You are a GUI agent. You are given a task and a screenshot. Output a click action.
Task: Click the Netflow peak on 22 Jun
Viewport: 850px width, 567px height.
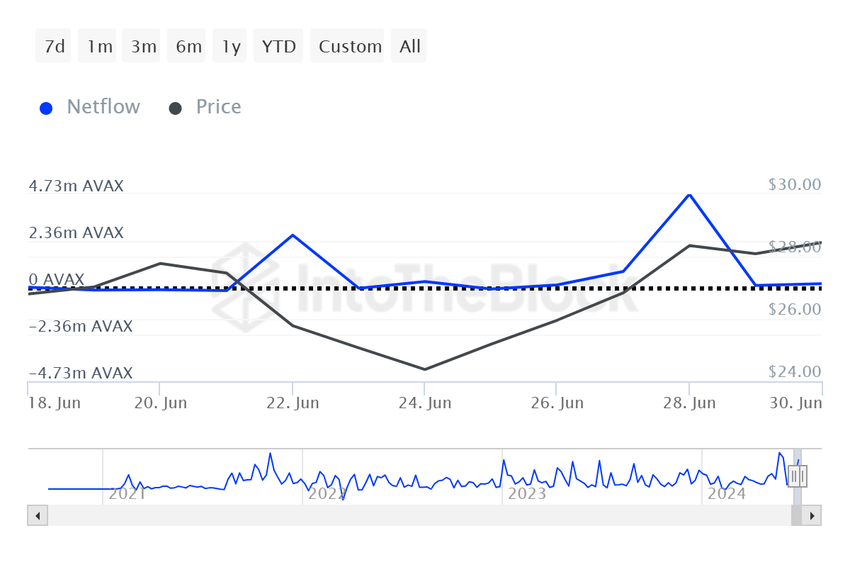coord(292,235)
